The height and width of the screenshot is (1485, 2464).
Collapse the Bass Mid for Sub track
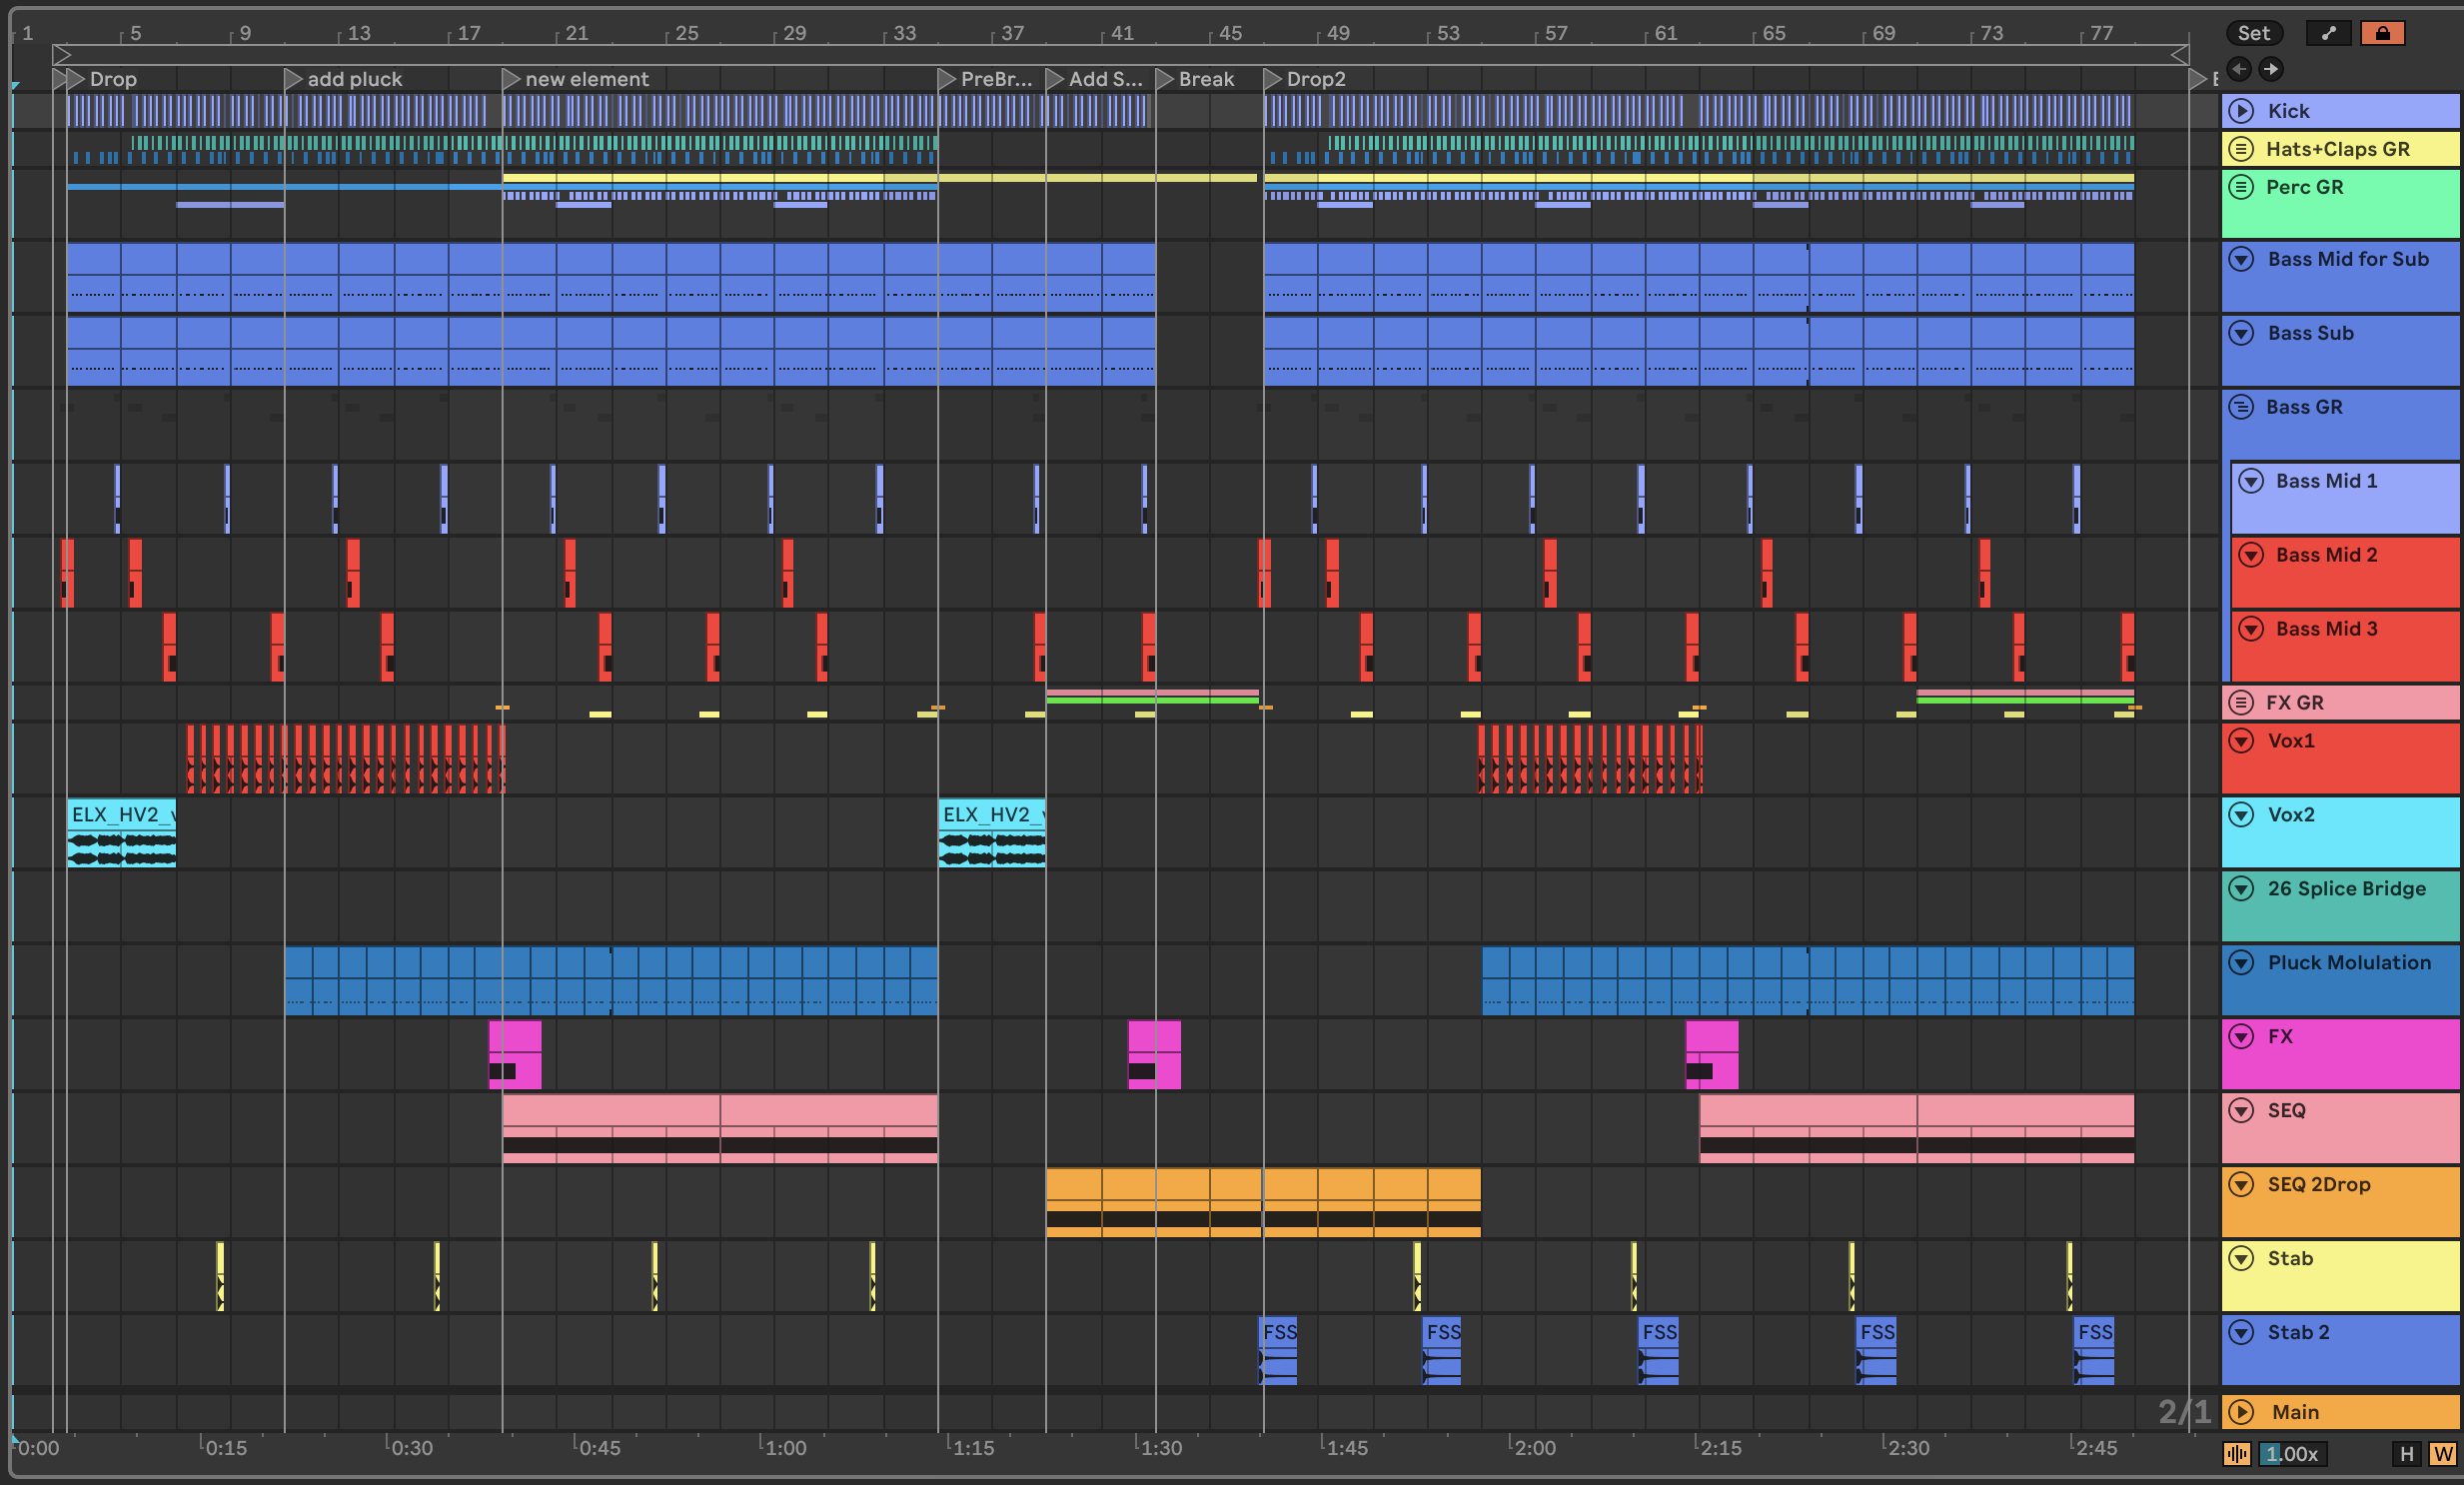[x=2241, y=259]
